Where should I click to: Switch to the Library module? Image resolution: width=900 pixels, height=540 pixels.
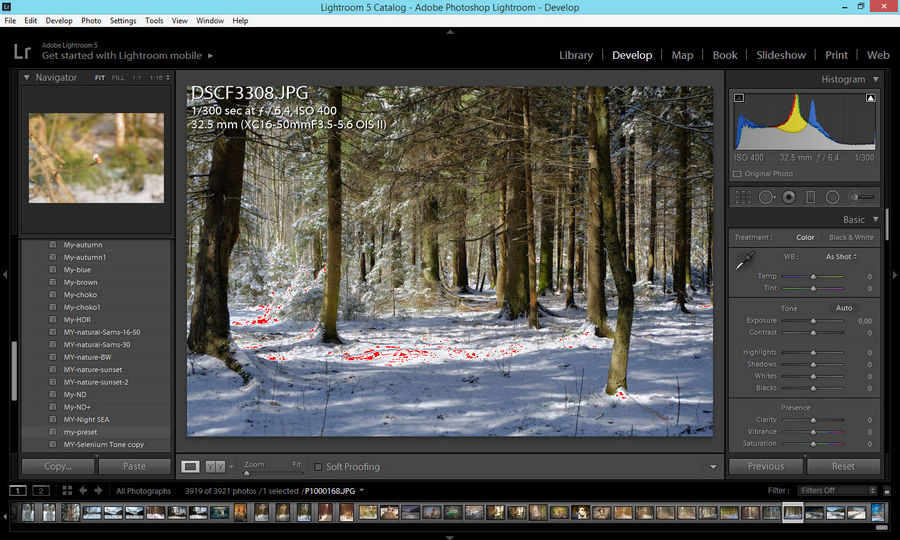click(x=576, y=55)
